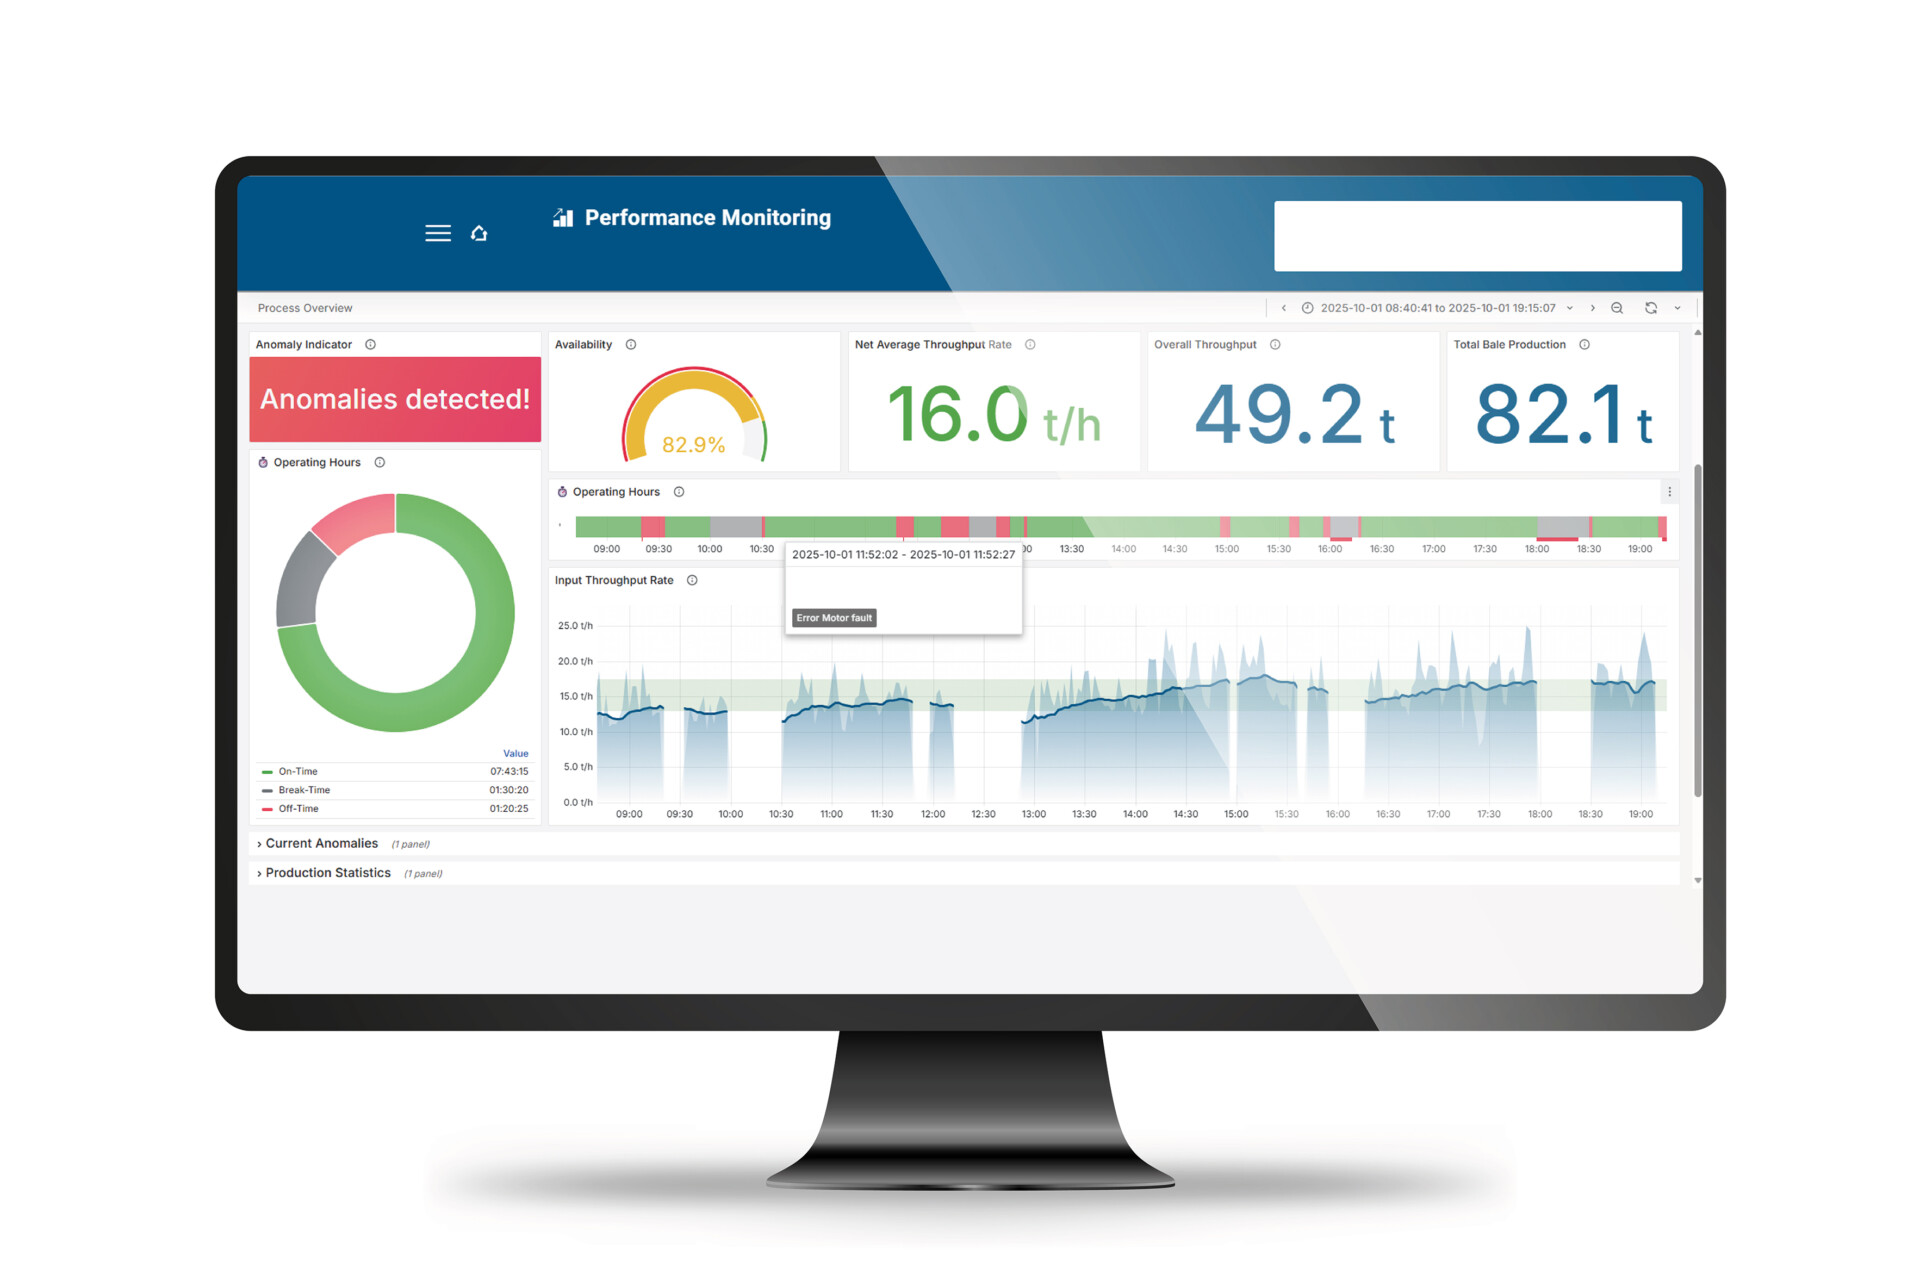Click the home icon in header
This screenshot has width=1920, height=1280.
click(479, 233)
